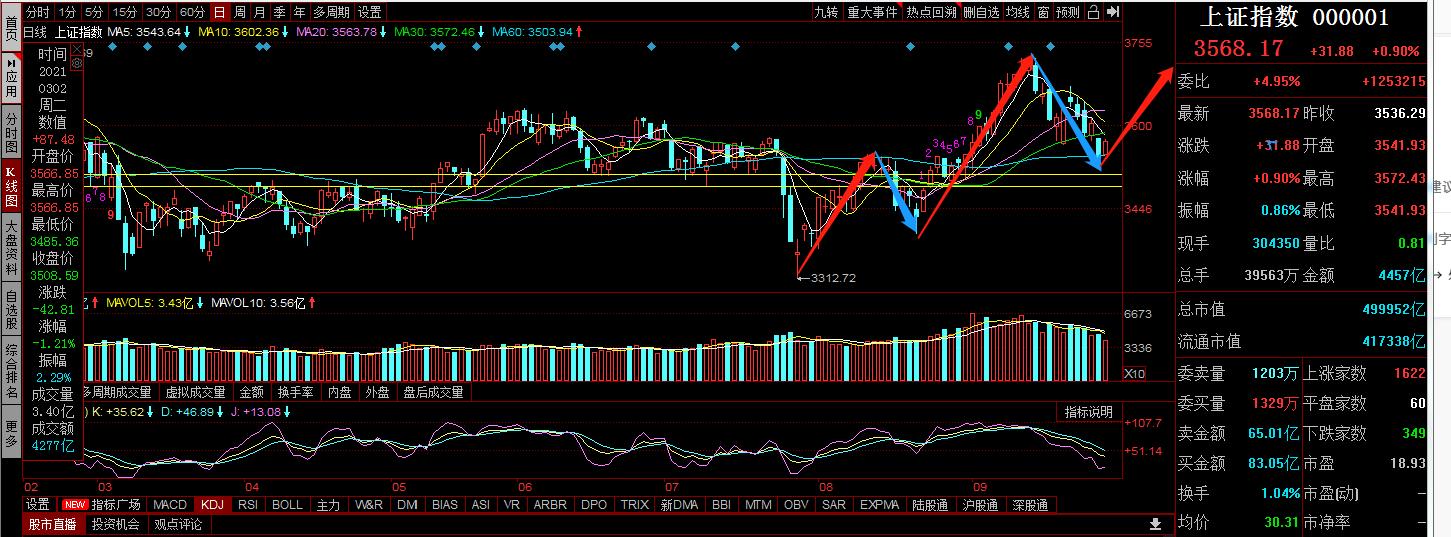Select the 60分 period tab
Screen dimensions: 1451x537
[x=192, y=12]
